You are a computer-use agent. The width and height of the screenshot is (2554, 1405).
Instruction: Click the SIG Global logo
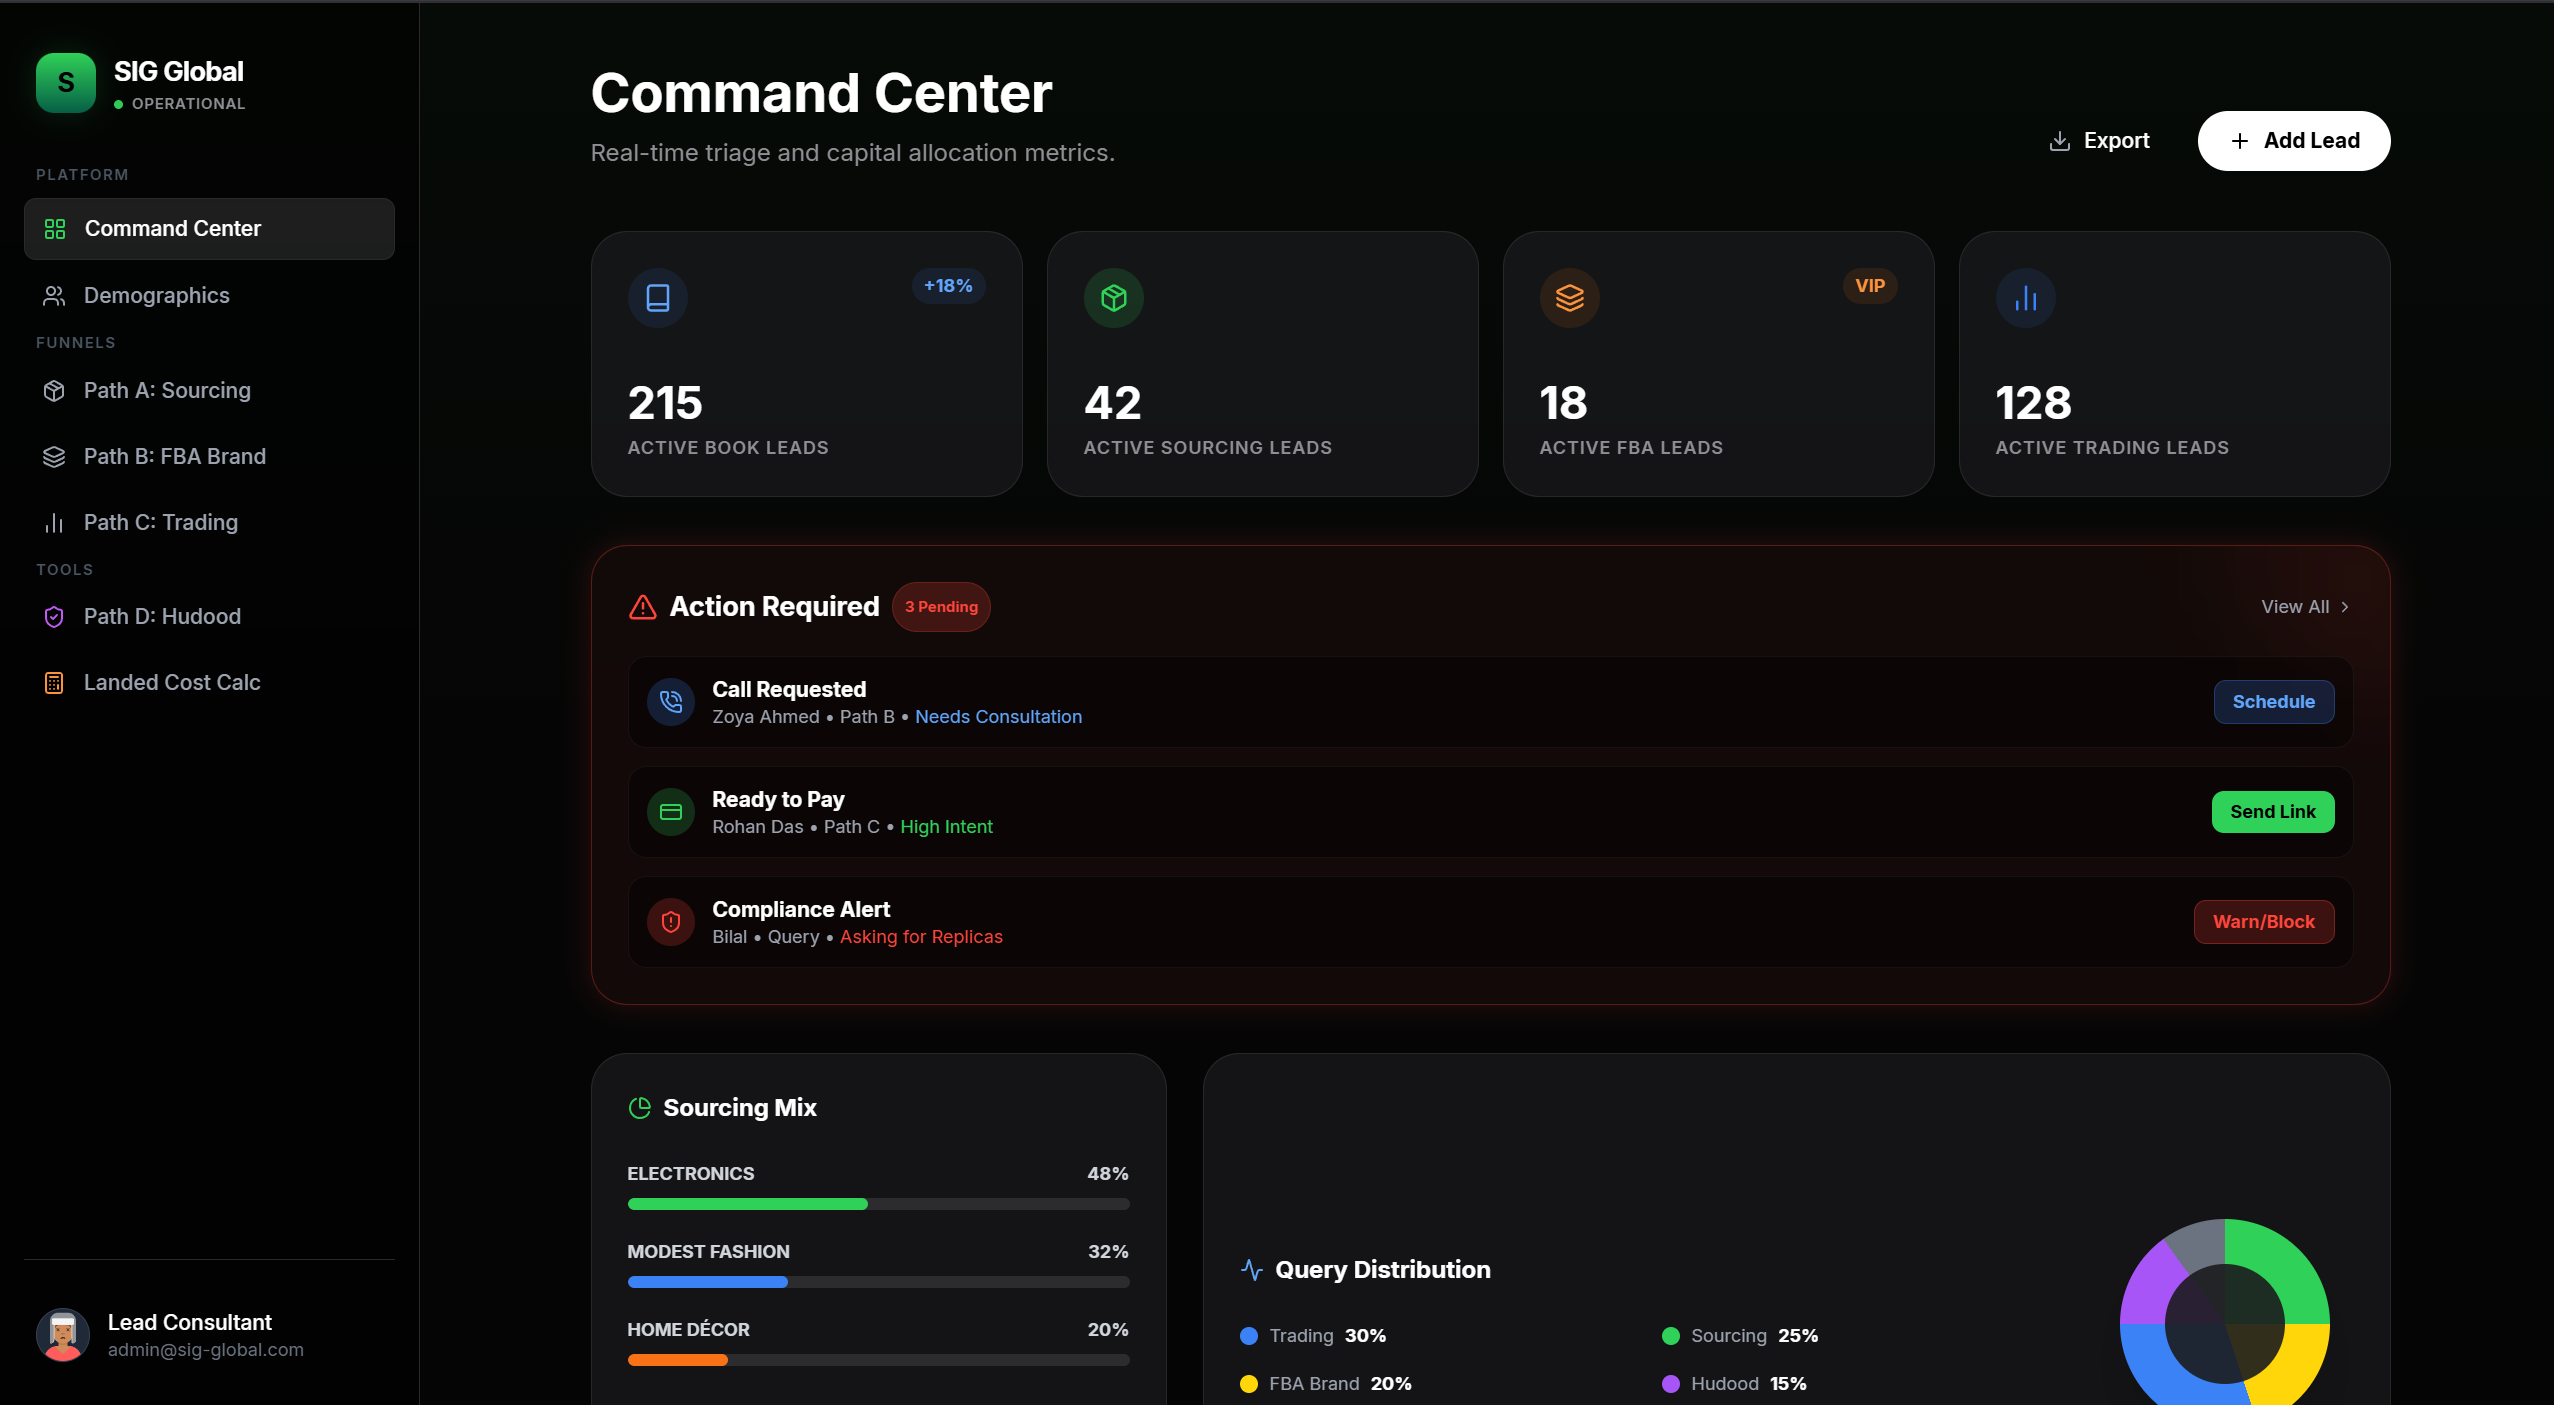(x=65, y=83)
